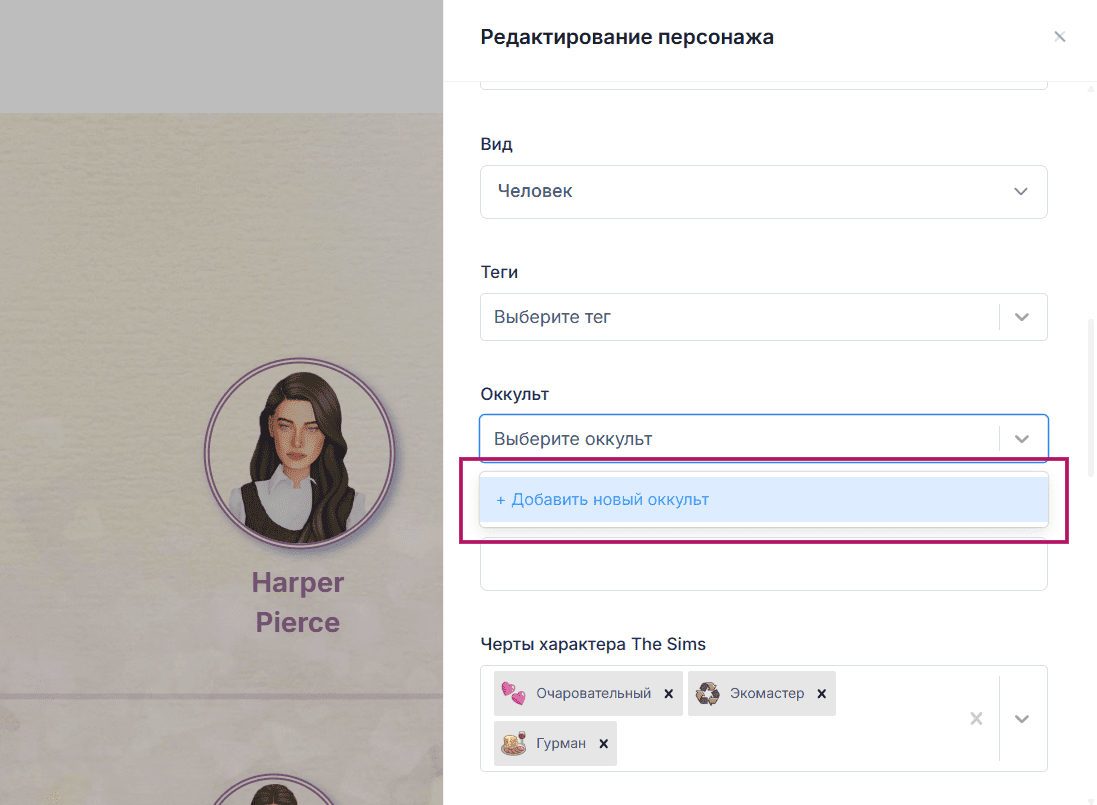The image size is (1097, 805).
Task: Click the Редактирование персонажа heading
Action: click(x=627, y=36)
